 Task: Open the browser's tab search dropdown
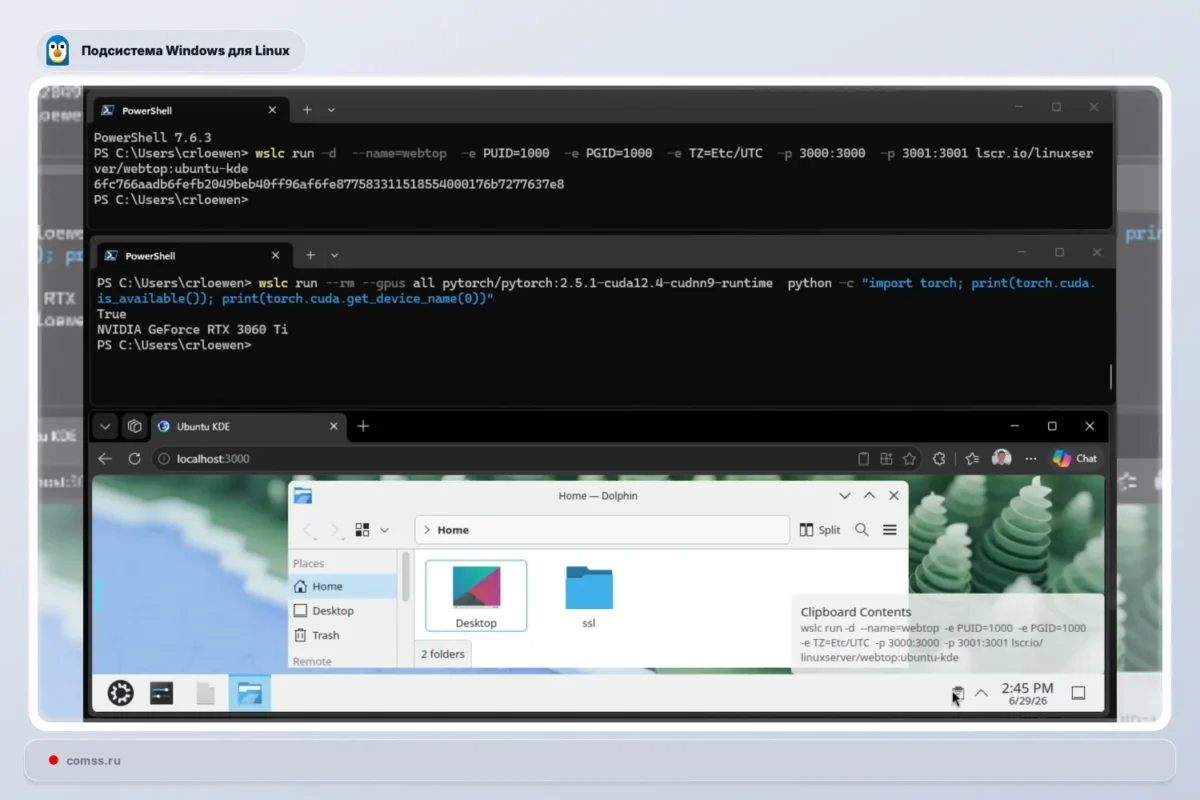click(x=105, y=426)
